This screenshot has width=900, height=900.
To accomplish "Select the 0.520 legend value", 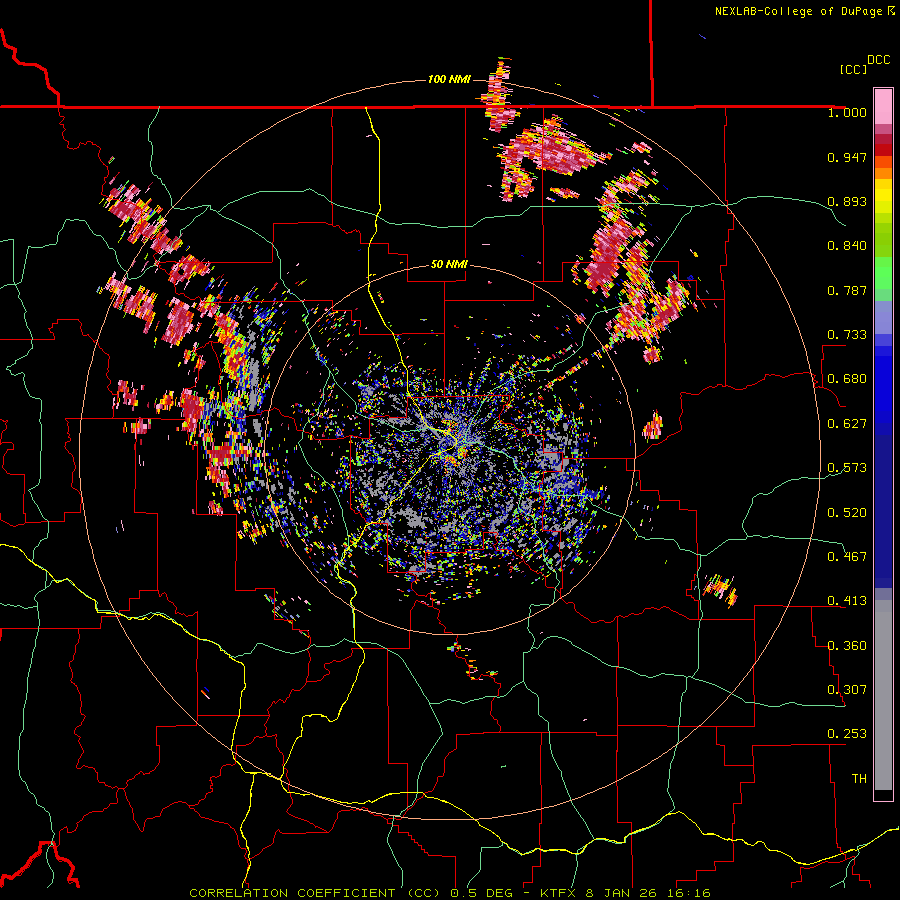I will tap(847, 513).
